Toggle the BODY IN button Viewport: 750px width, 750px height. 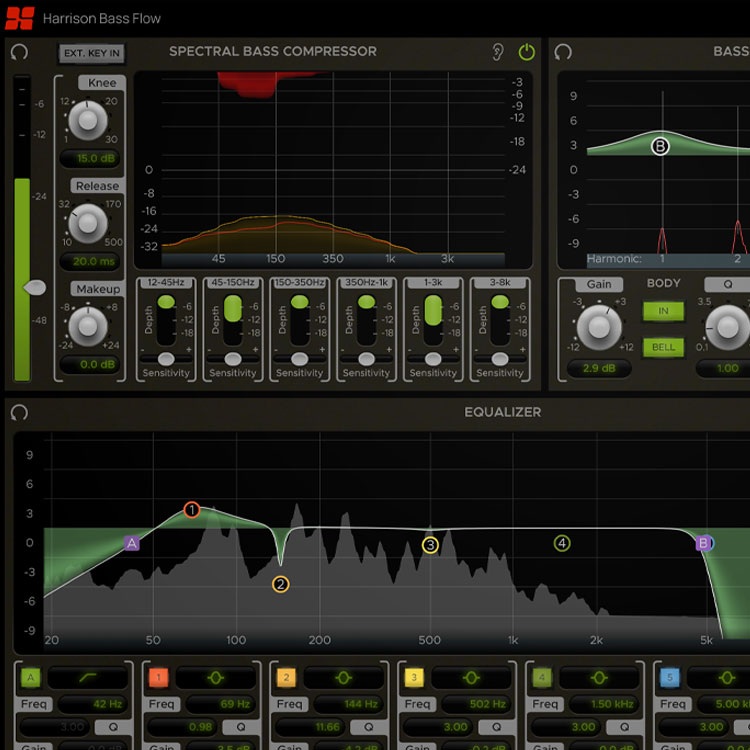663,311
